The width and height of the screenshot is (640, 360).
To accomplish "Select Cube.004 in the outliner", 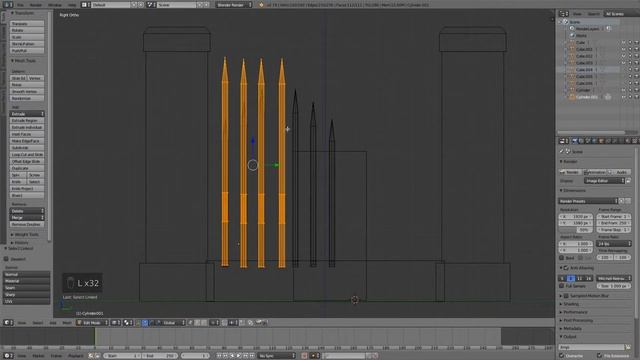I will [x=584, y=70].
